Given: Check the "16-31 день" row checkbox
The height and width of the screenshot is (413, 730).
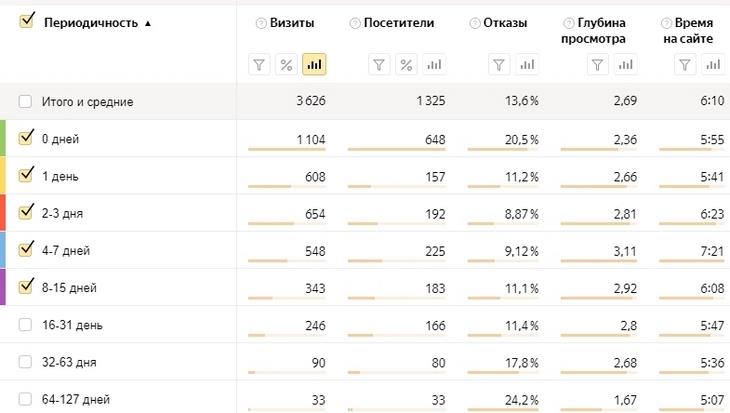Looking at the screenshot, I should click(26, 325).
